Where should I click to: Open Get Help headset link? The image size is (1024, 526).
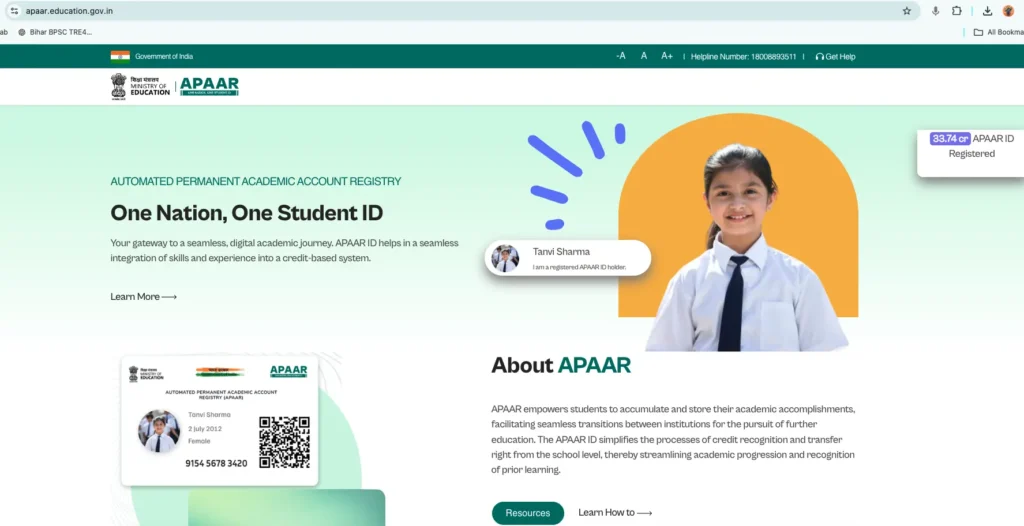(x=835, y=57)
